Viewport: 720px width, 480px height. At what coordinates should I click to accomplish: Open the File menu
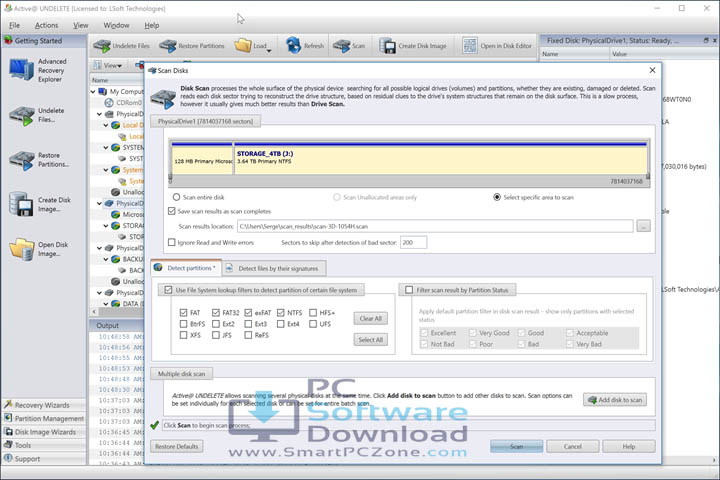[x=15, y=25]
